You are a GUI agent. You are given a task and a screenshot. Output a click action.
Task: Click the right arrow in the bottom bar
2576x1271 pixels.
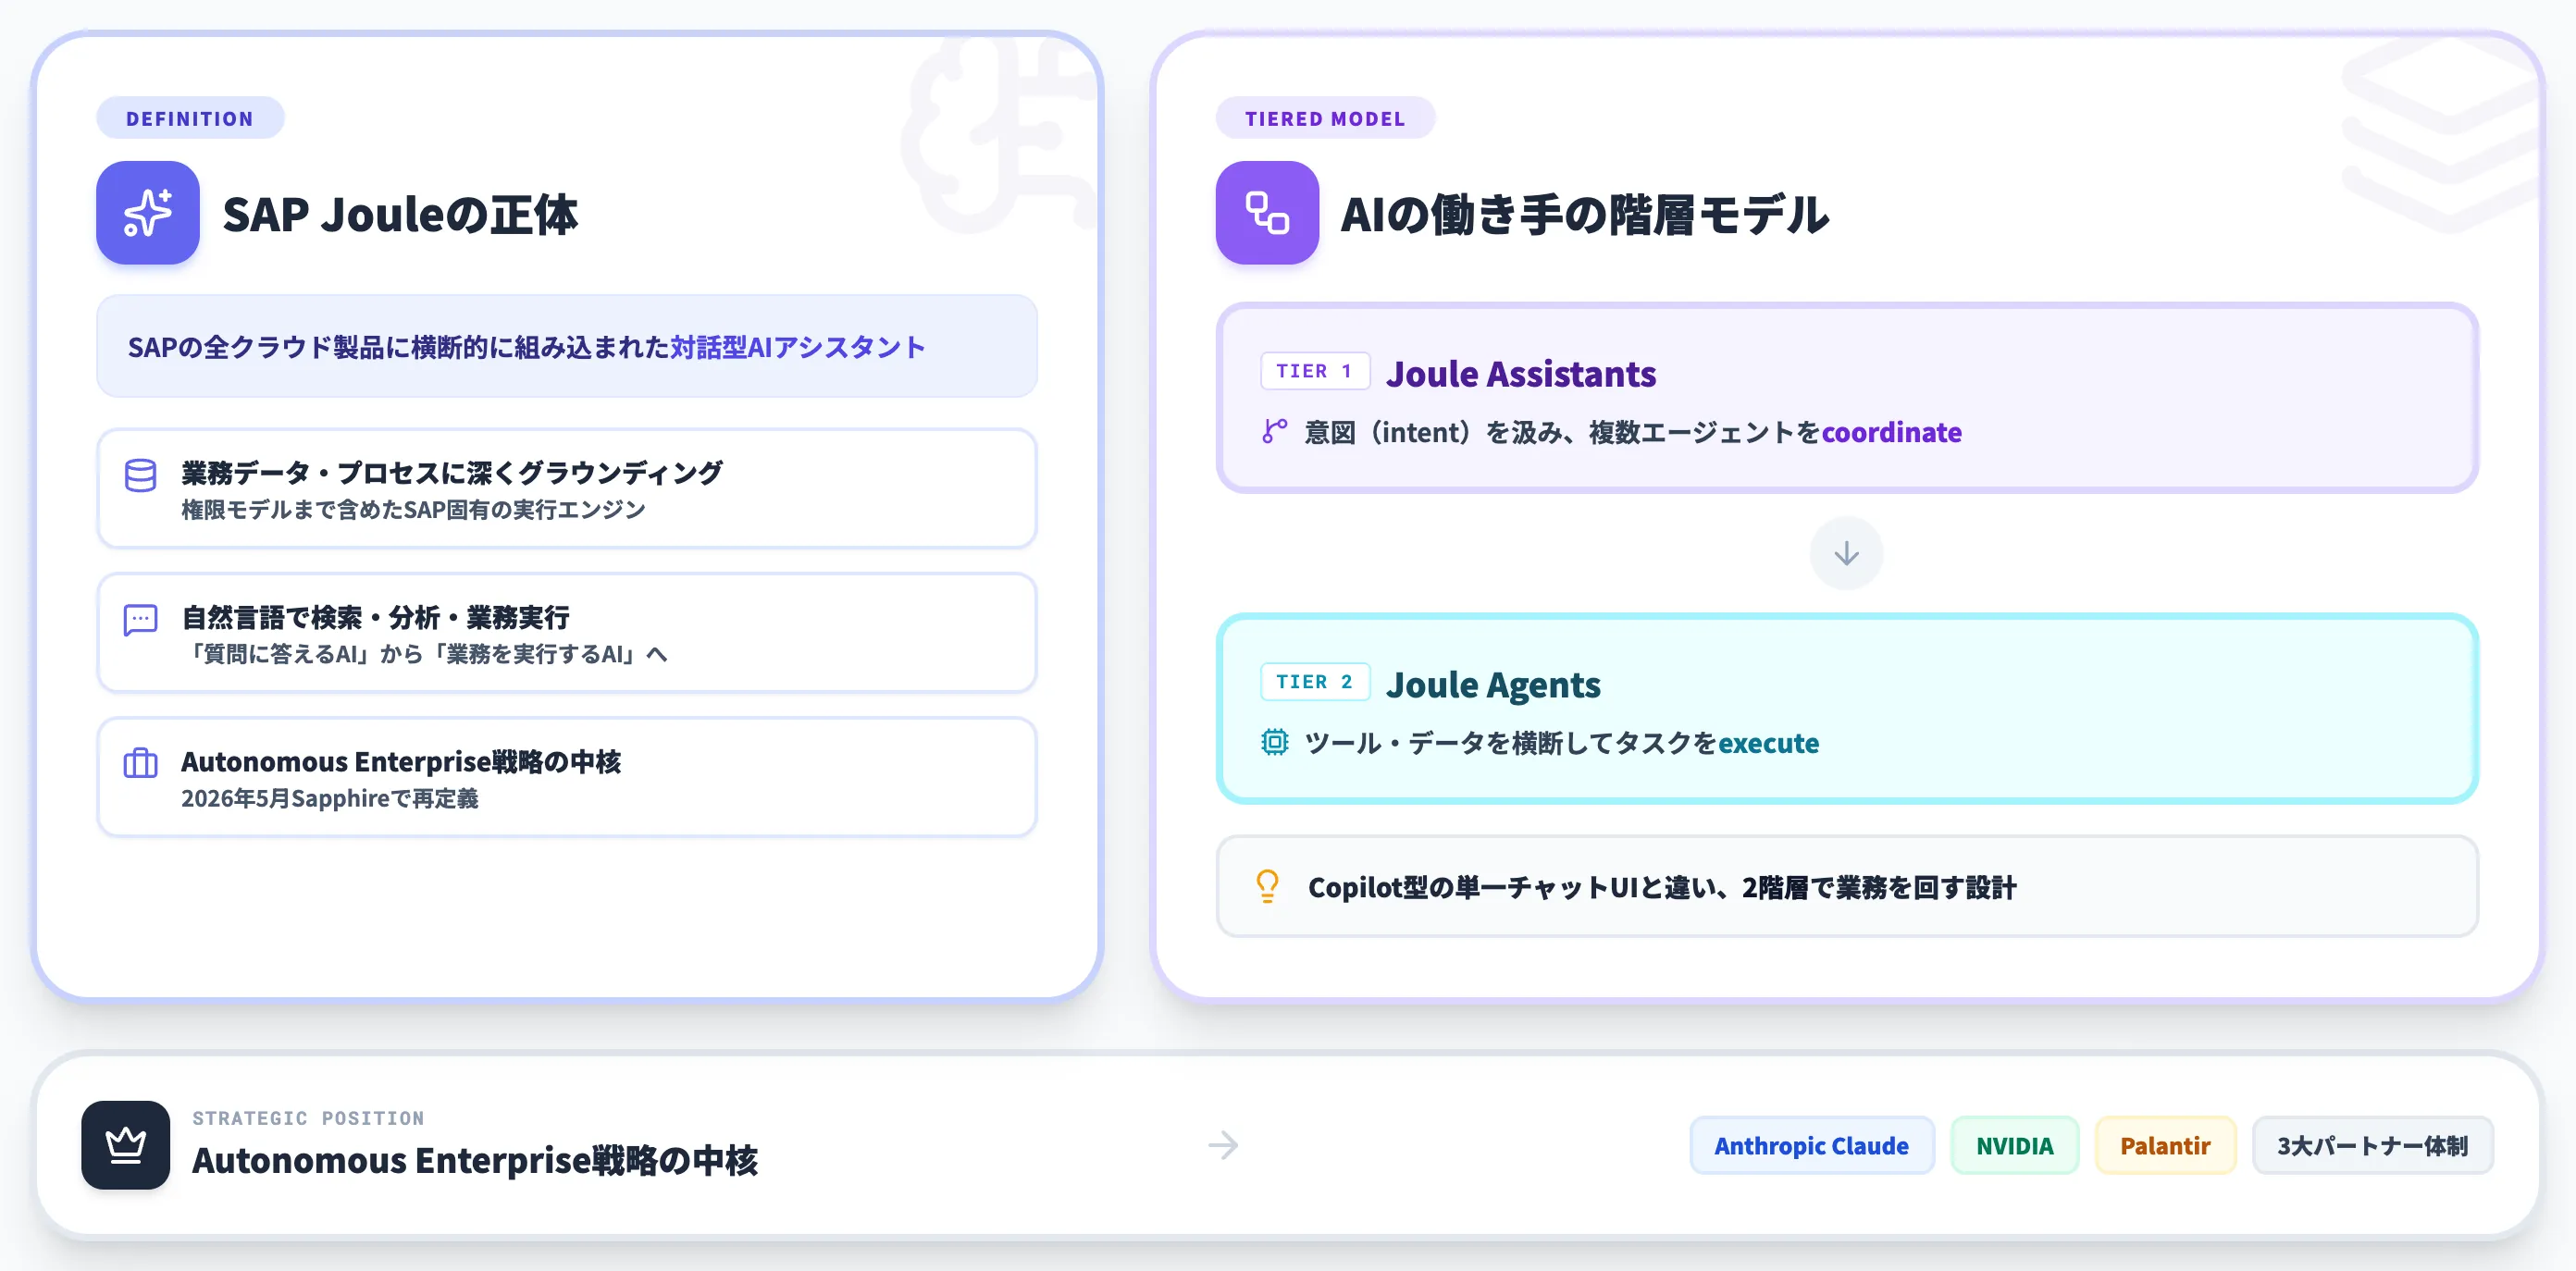(x=1223, y=1145)
